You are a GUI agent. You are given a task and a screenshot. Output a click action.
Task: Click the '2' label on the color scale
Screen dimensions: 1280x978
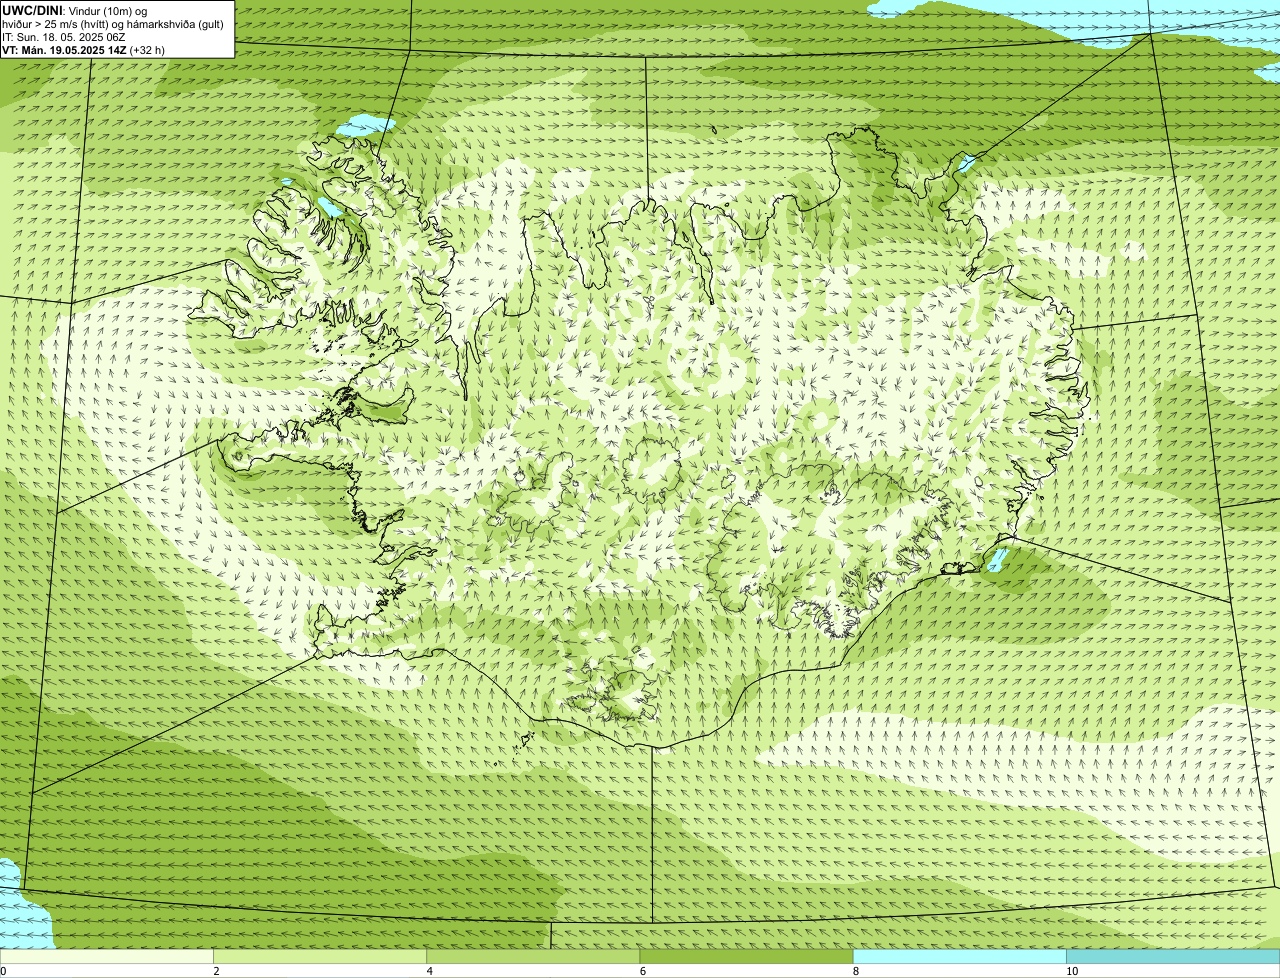(x=216, y=971)
